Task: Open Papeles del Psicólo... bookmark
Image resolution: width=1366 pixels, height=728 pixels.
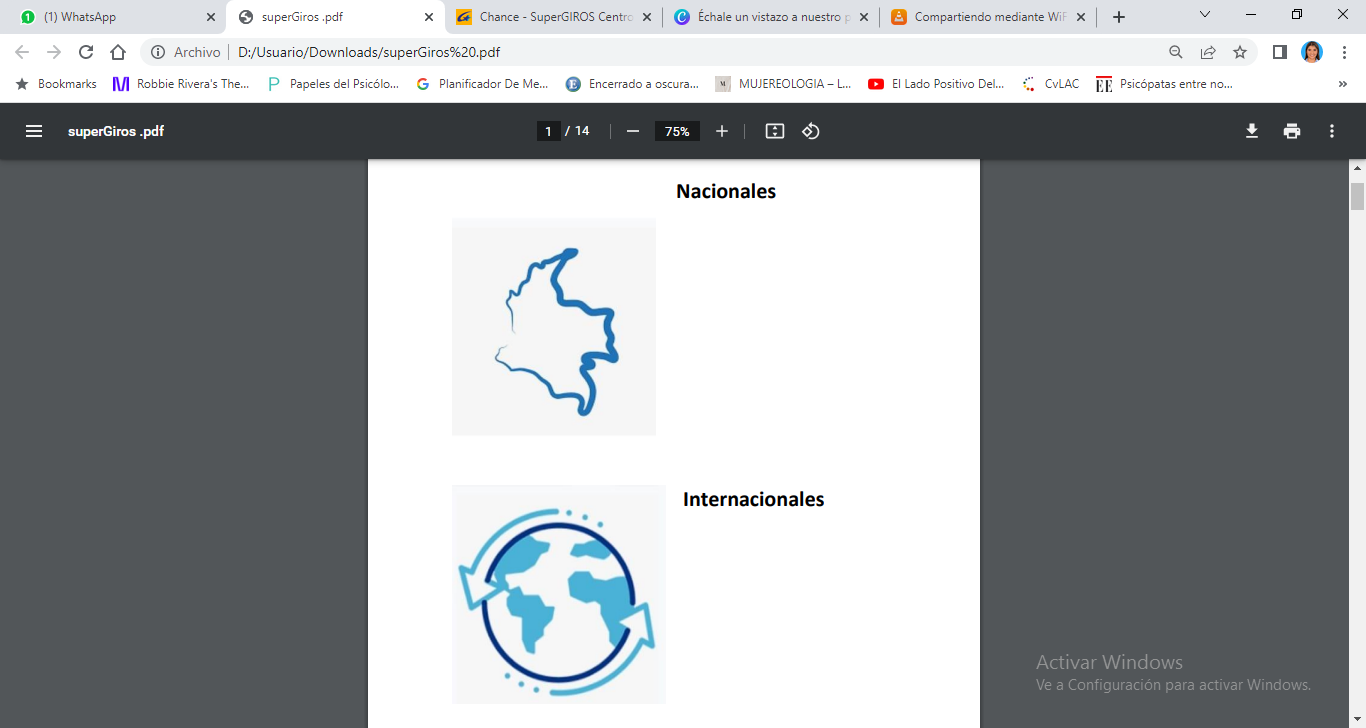Action: point(333,84)
